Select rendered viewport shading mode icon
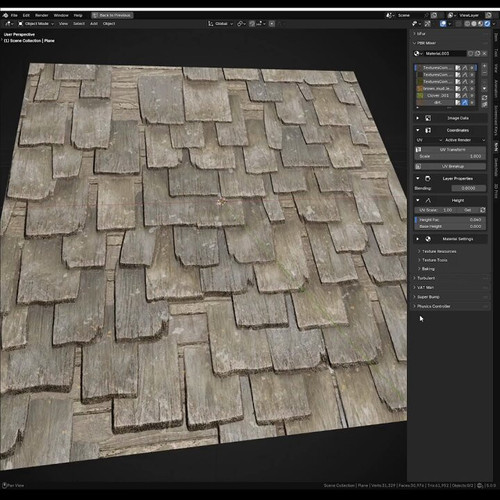This screenshot has height=500, width=500. click(x=487, y=24)
